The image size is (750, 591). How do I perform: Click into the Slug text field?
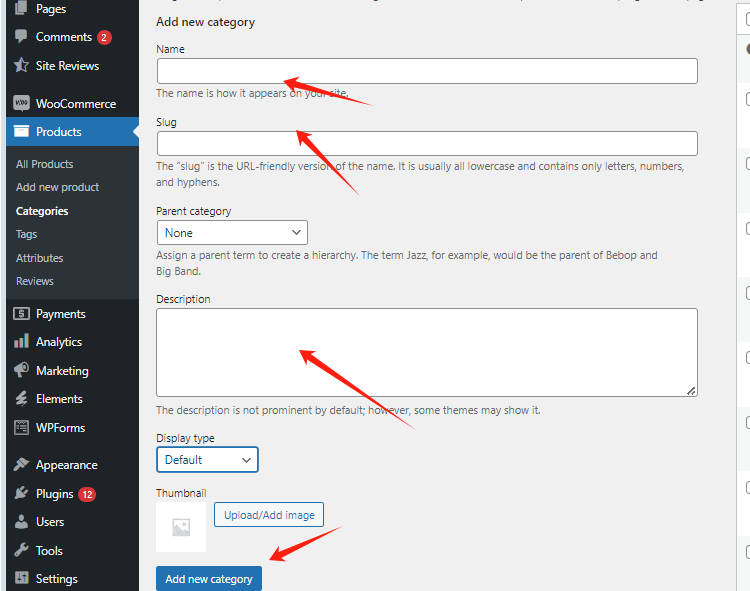tap(426, 143)
